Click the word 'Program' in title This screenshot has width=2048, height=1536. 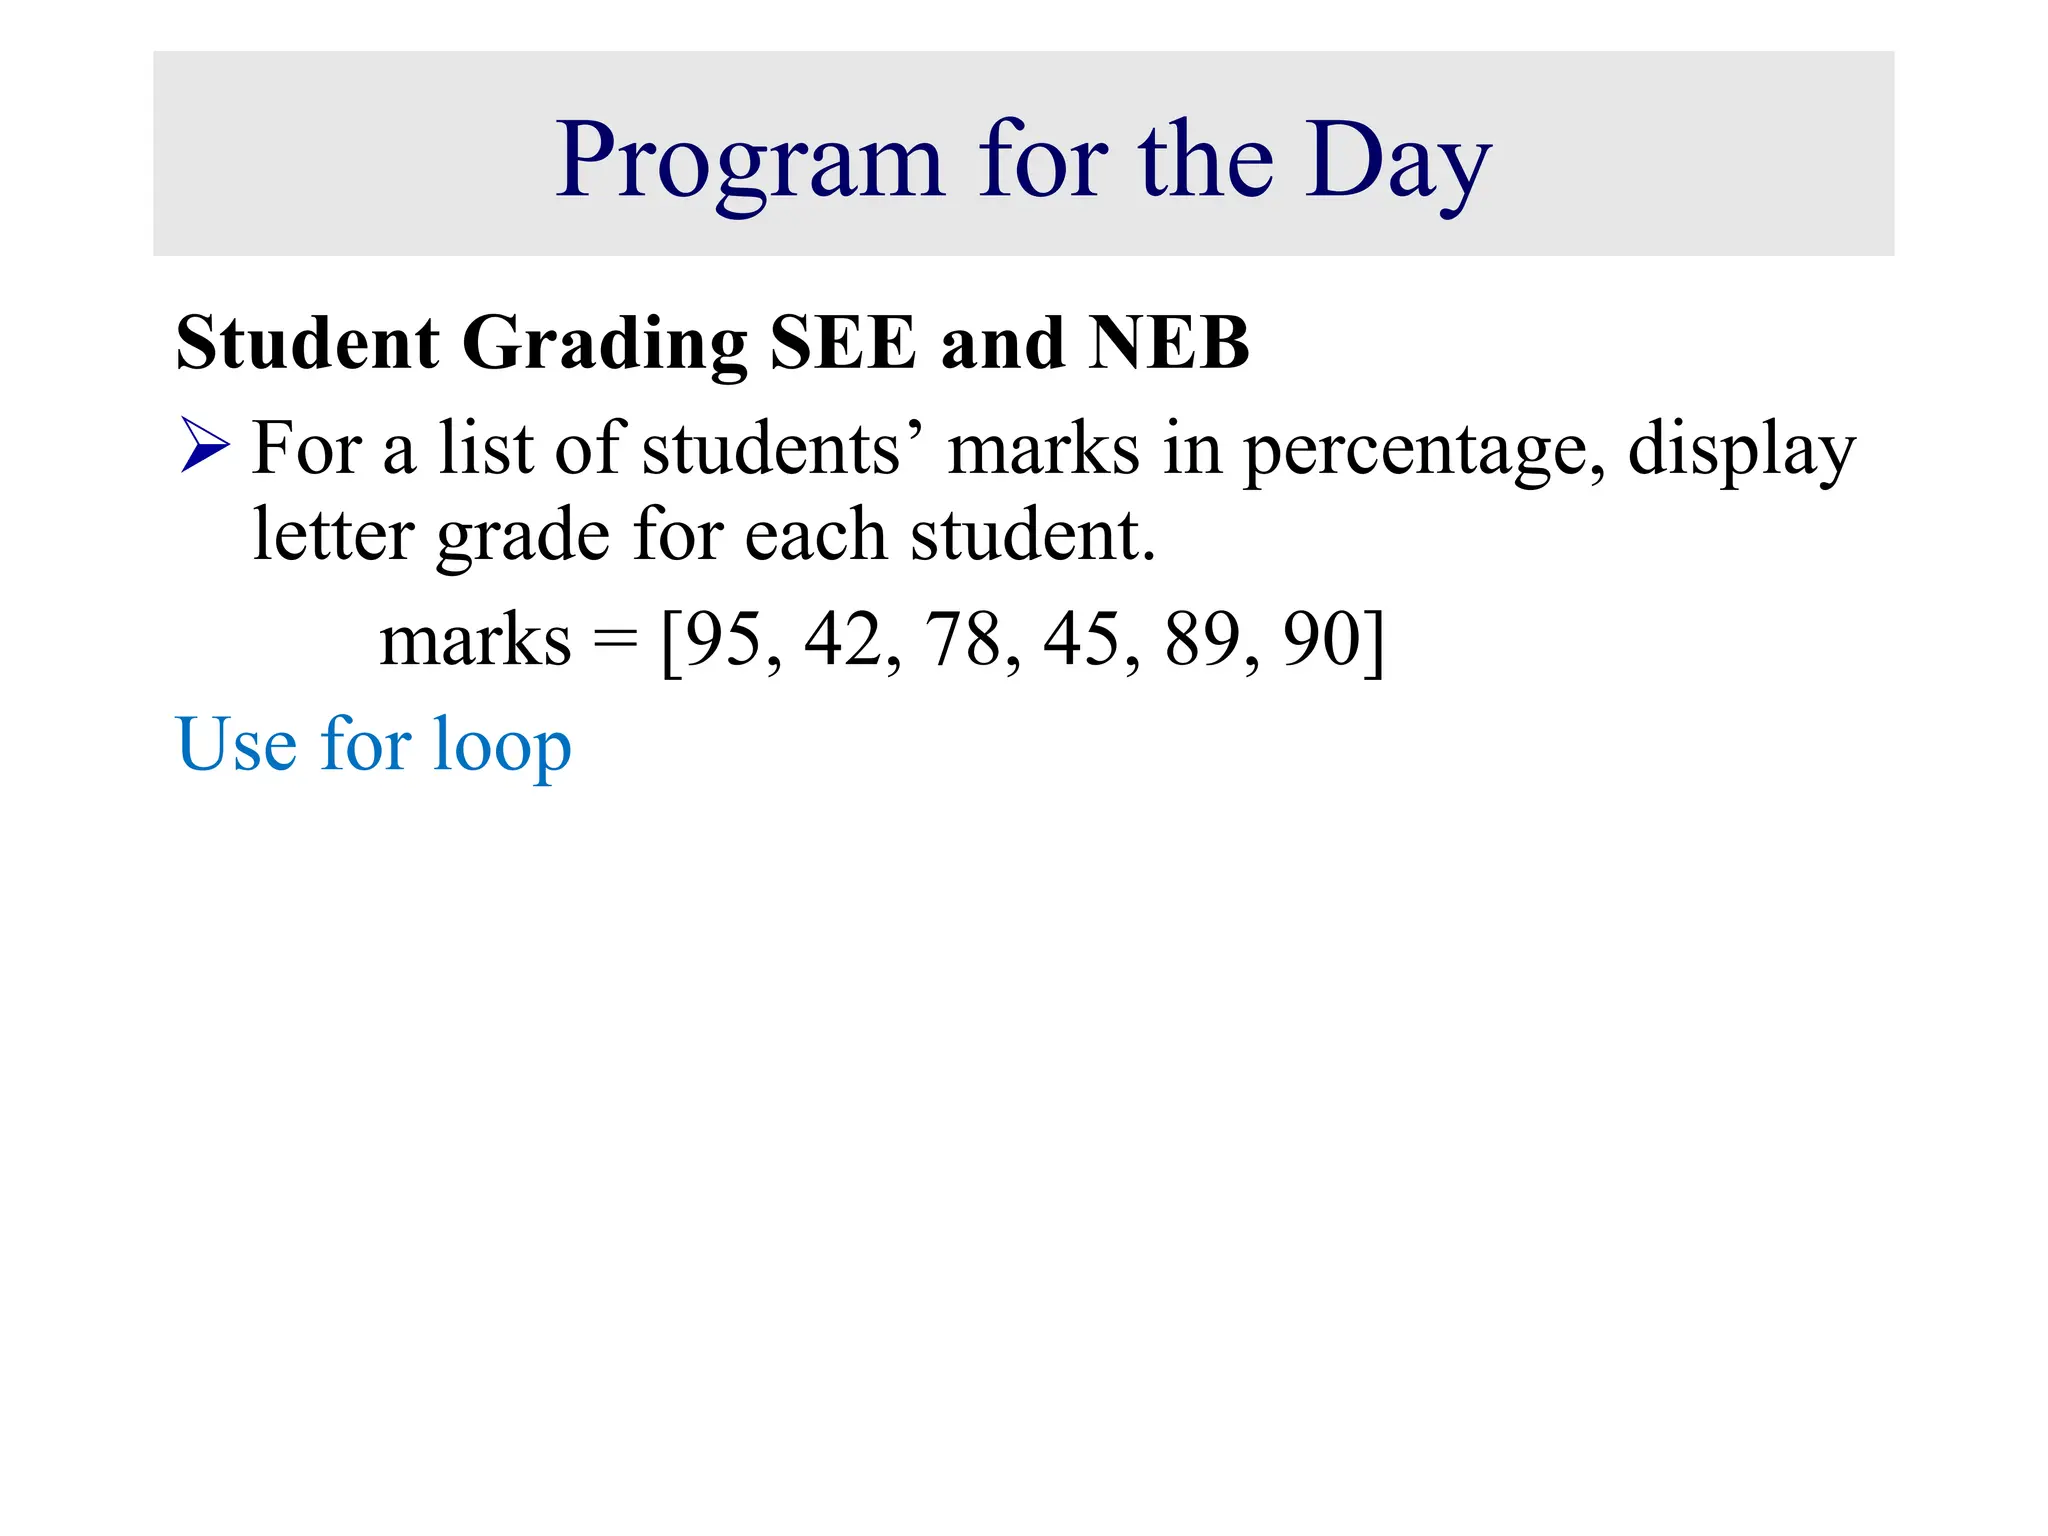tap(749, 160)
